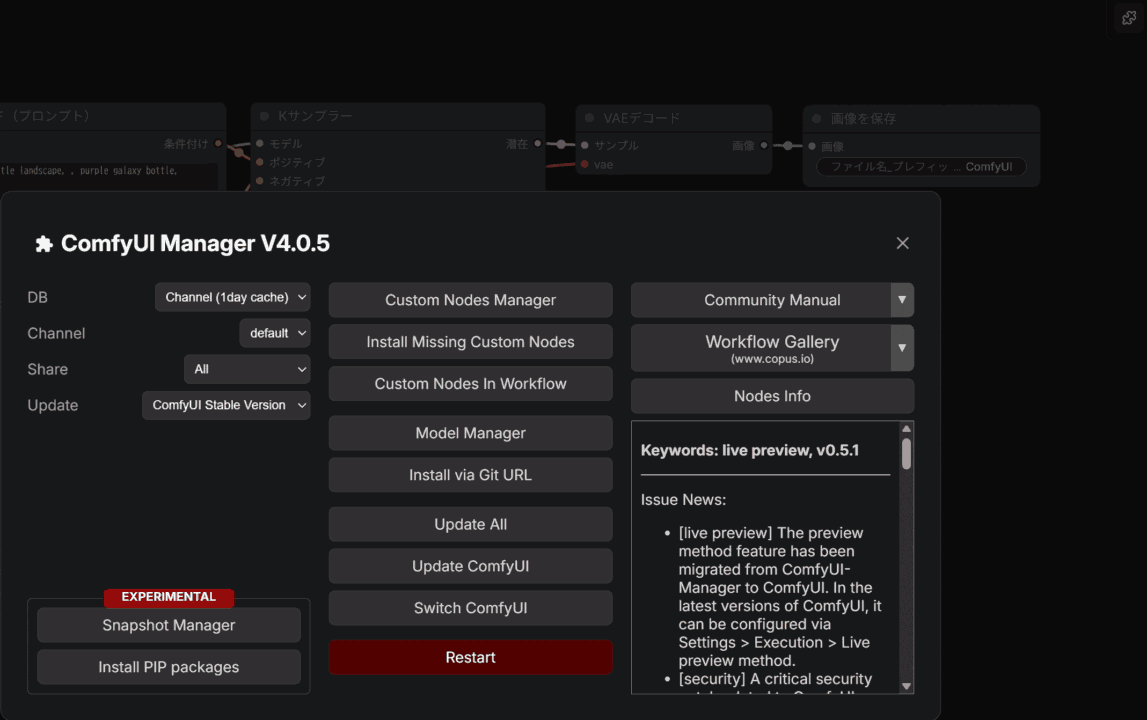The width and height of the screenshot is (1147, 720).
Task: Click the puzzle piece icon at top right
Action: pyautogui.click(x=1129, y=18)
